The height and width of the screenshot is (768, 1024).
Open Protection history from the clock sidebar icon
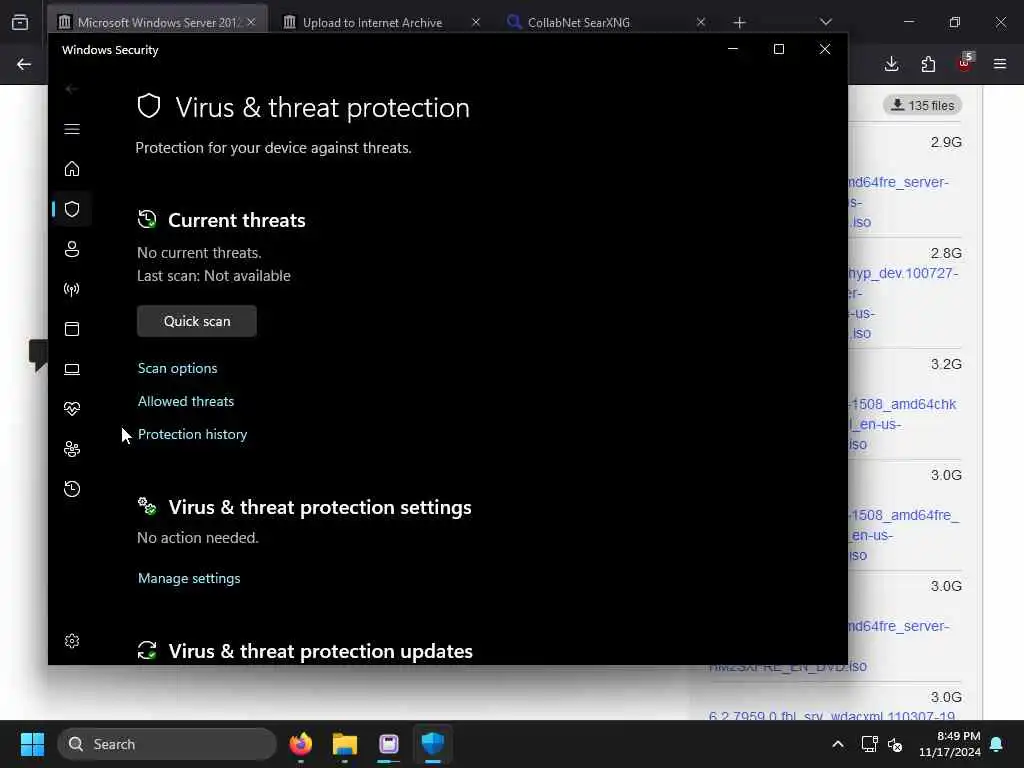[72, 489]
